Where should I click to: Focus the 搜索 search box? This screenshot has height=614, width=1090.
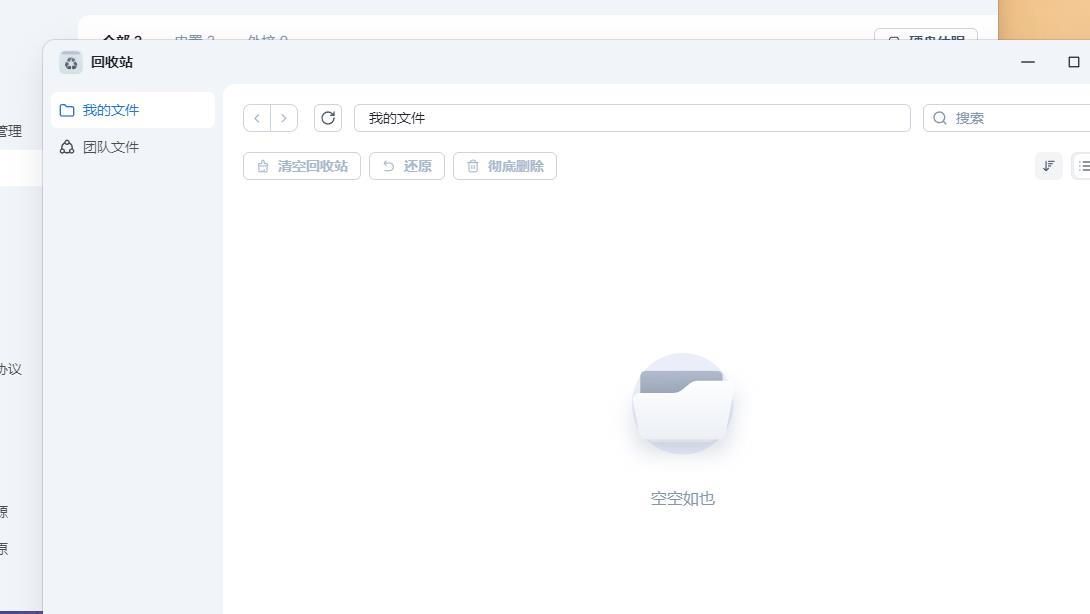coord(1008,118)
